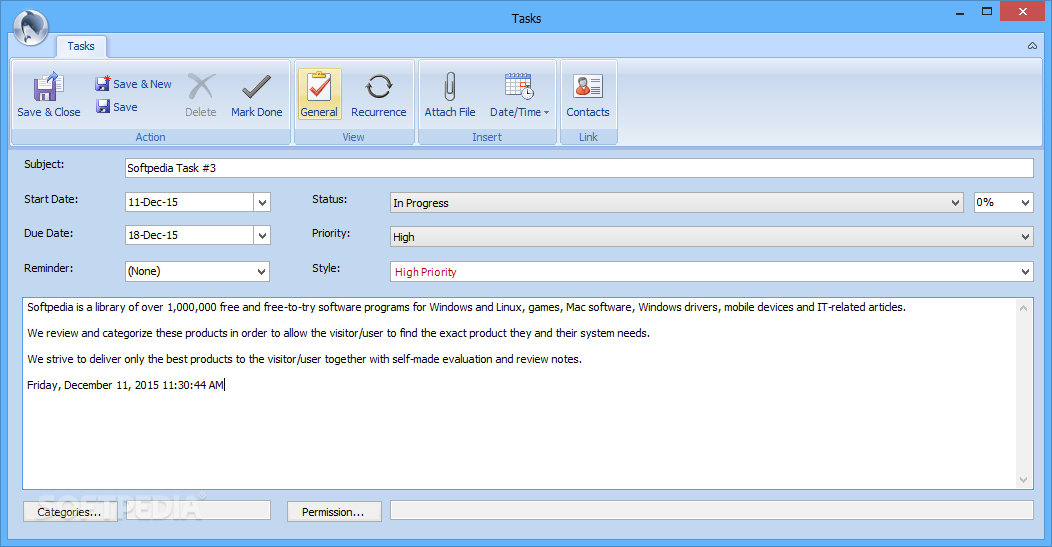Collapse the ribbon with the chevron
The image size is (1052, 547).
(x=1032, y=46)
